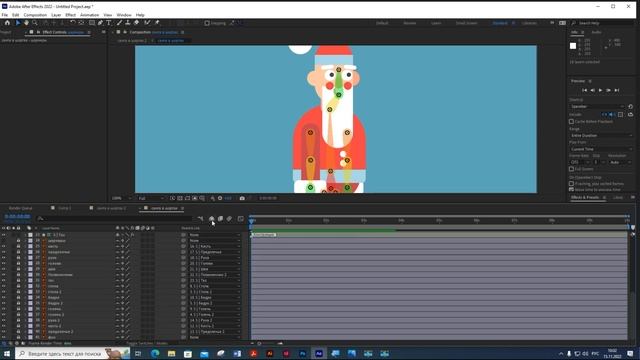
Task: Open the parent dropdown for layer 29 шея
Action: [215, 269]
